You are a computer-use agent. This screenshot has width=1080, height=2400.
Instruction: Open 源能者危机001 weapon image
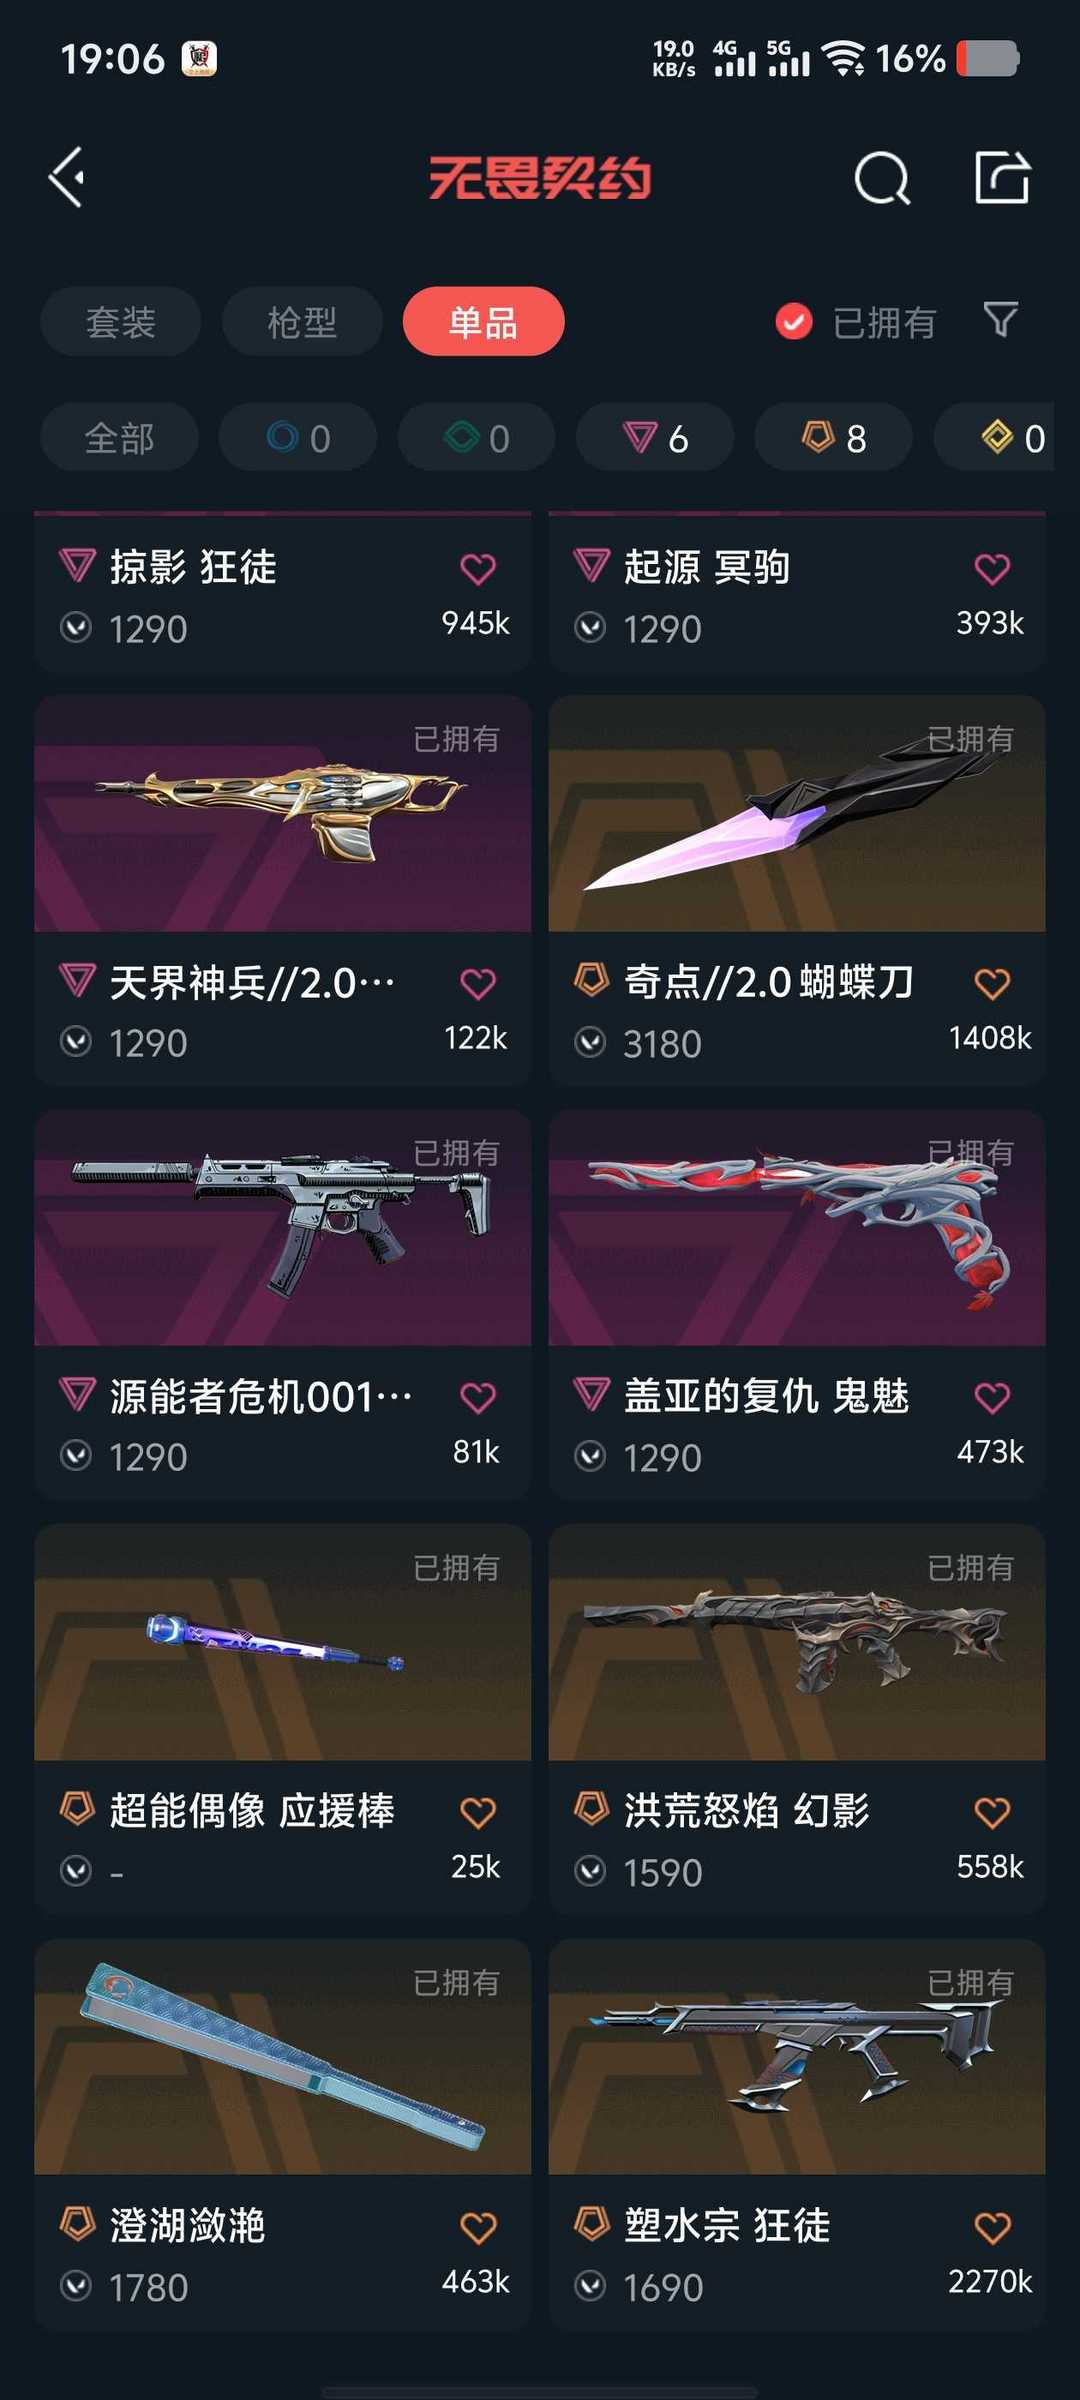(283, 1228)
